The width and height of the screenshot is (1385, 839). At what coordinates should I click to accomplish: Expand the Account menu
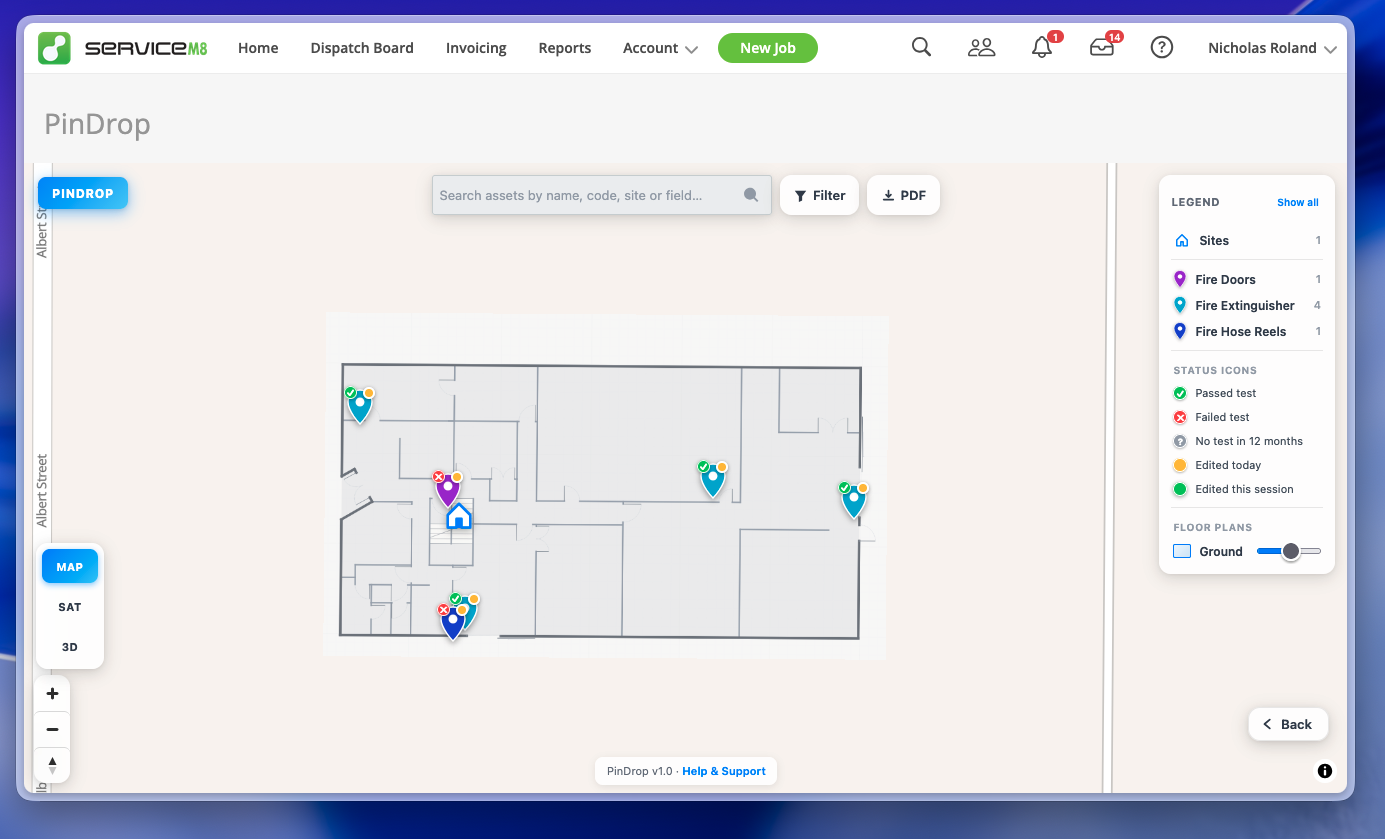(x=660, y=48)
